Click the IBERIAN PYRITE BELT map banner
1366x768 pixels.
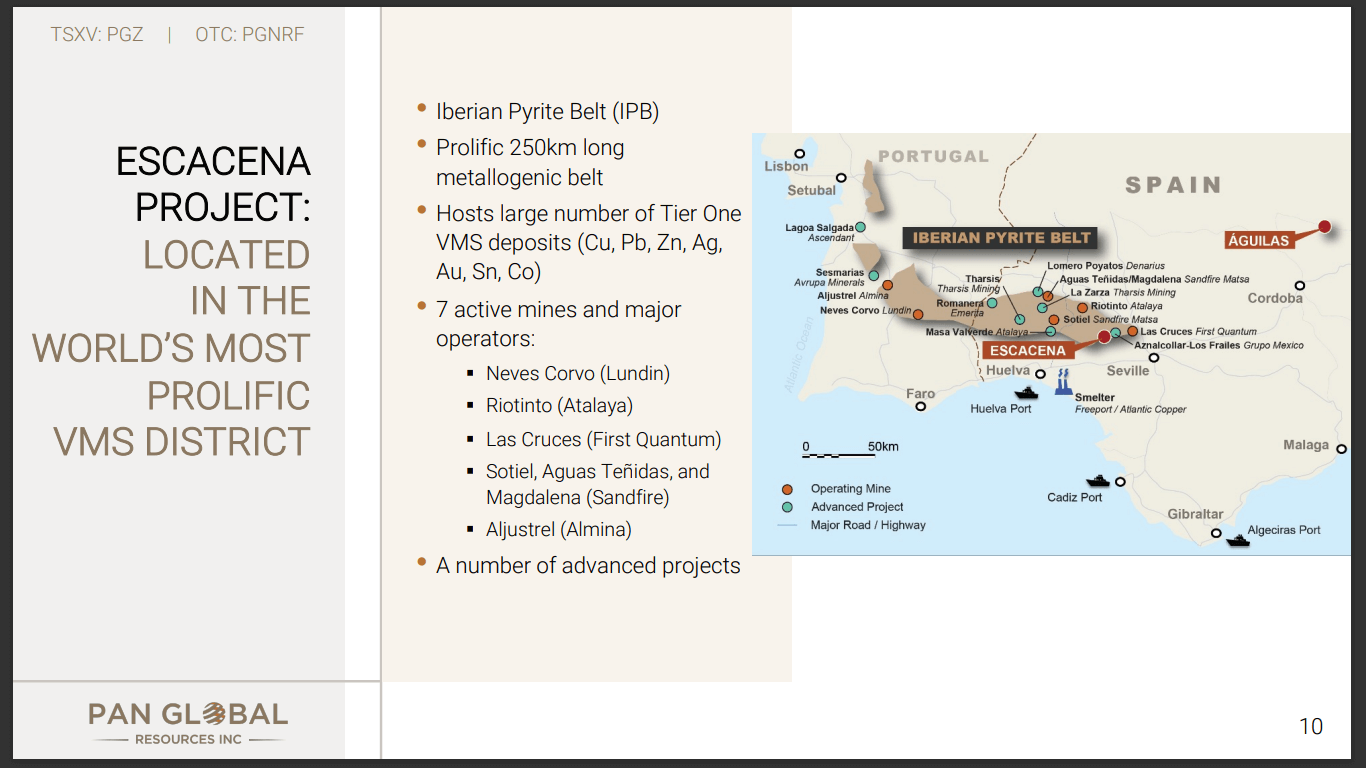click(999, 239)
